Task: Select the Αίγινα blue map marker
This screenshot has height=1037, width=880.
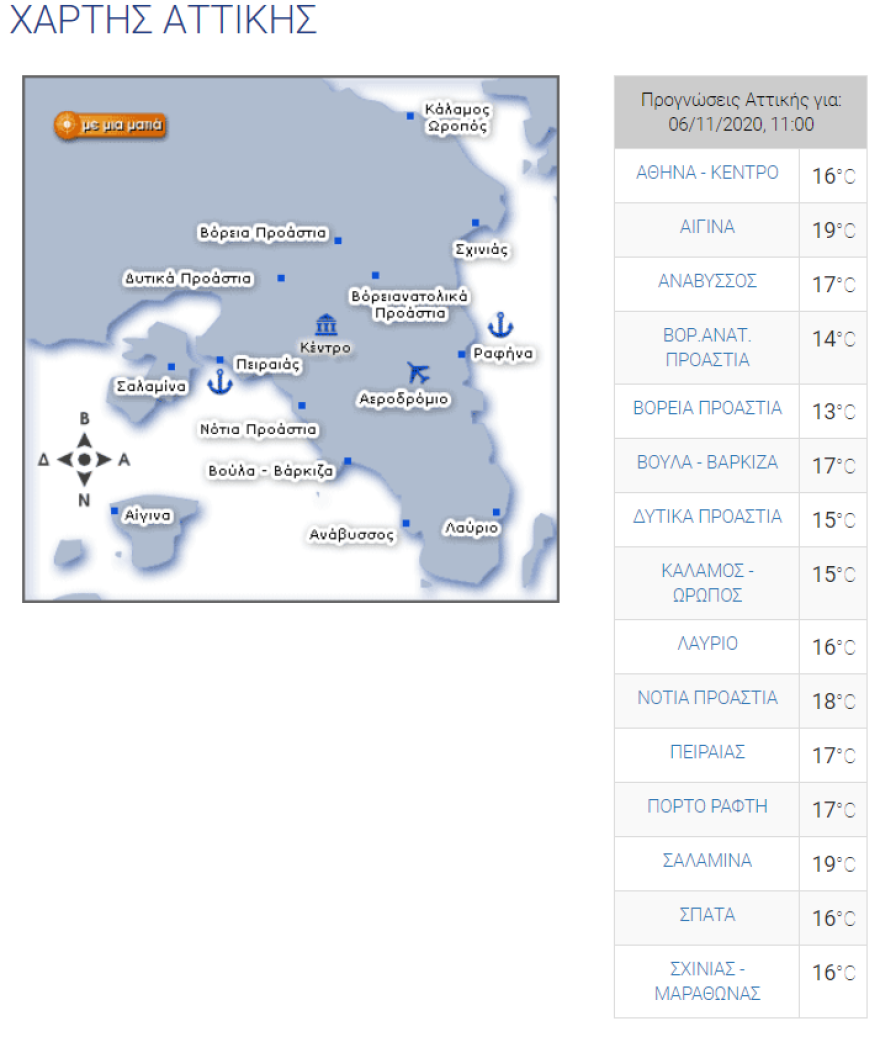Action: tap(114, 510)
